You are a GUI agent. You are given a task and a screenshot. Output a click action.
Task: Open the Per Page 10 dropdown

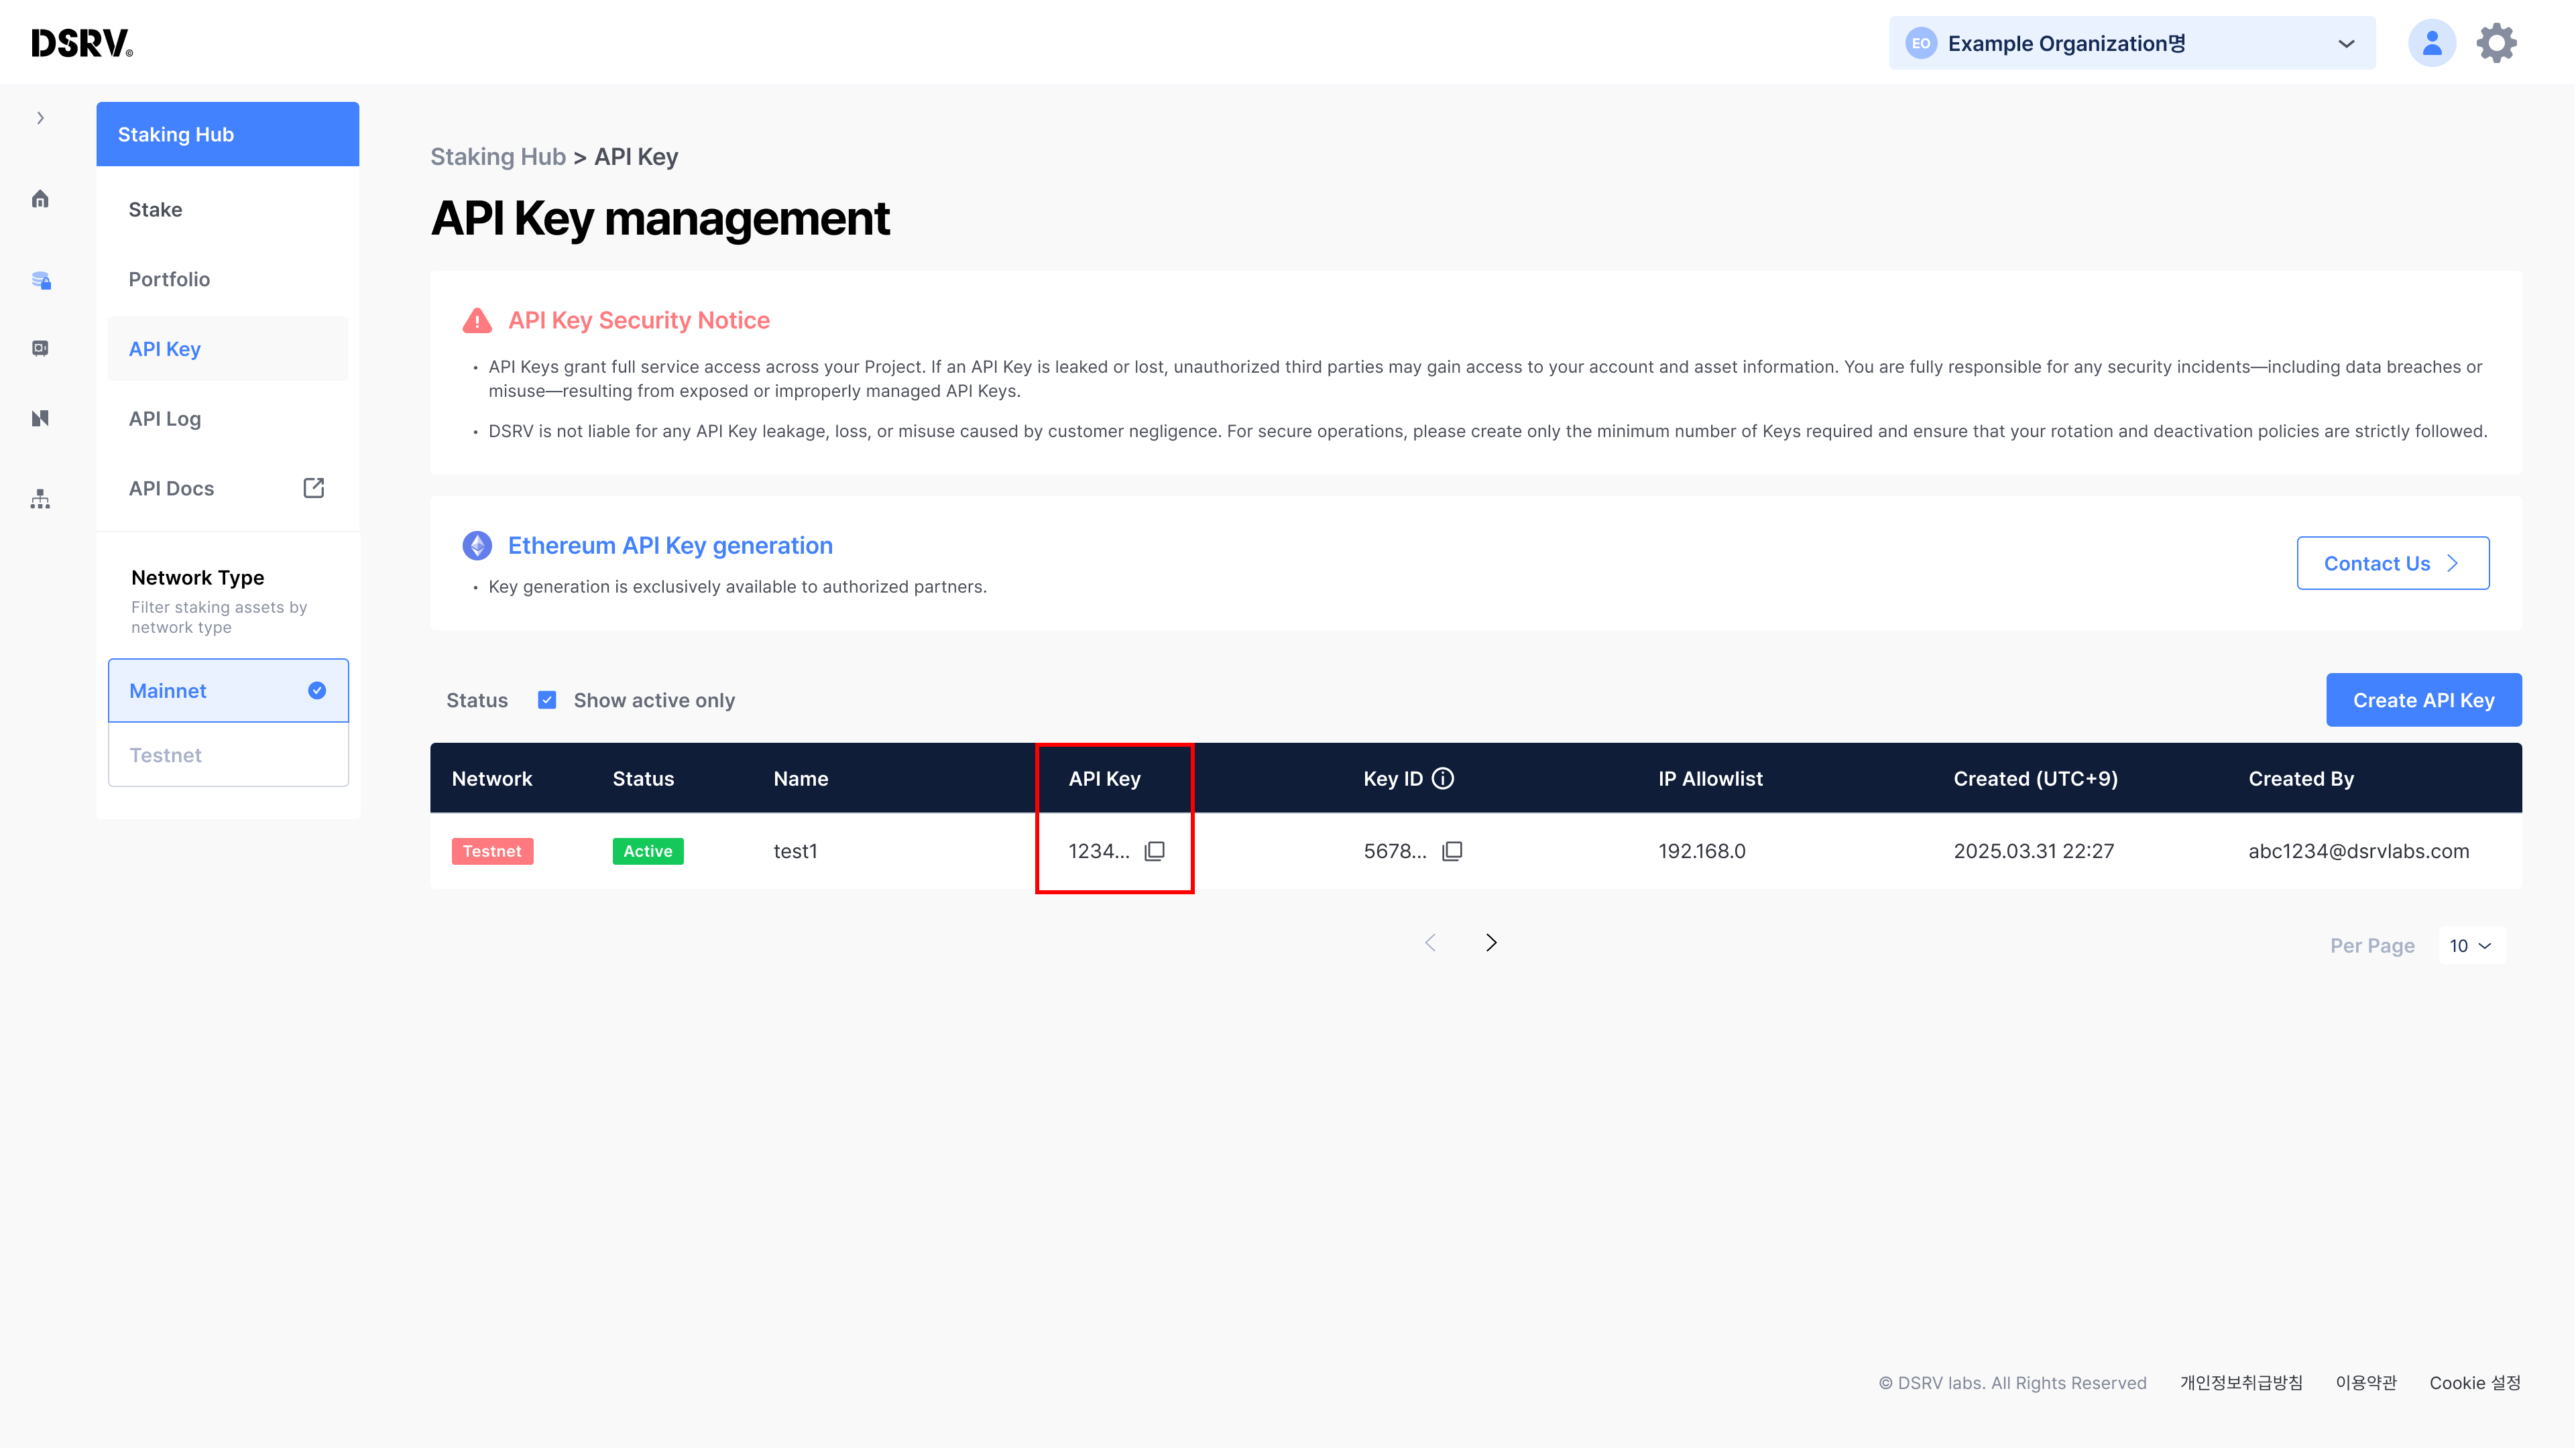click(2471, 945)
